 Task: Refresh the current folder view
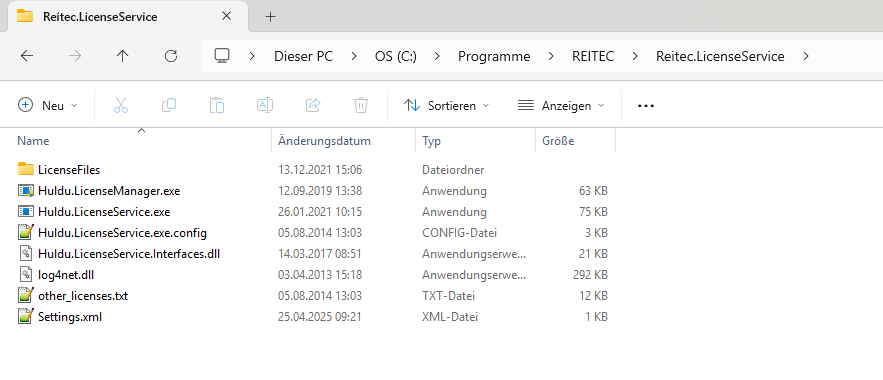coord(171,56)
